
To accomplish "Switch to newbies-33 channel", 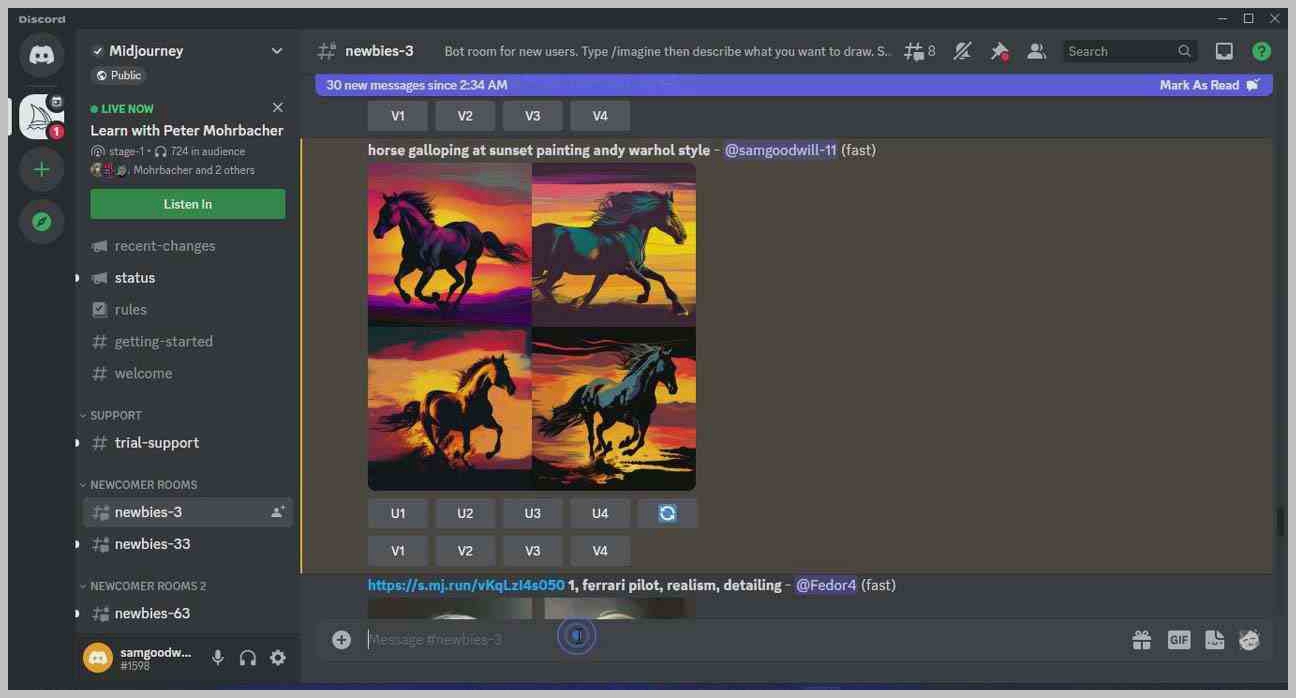I will tap(152, 544).
